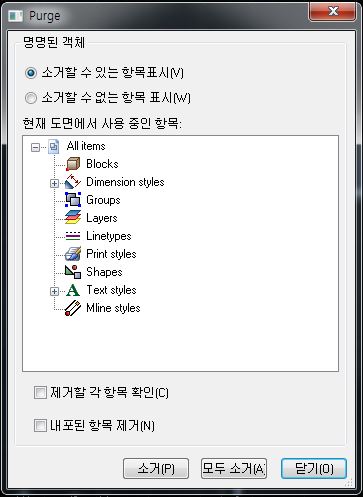Image resolution: width=363 pixels, height=497 pixels.
Task: Expand the Text styles node
Action: tap(54, 291)
